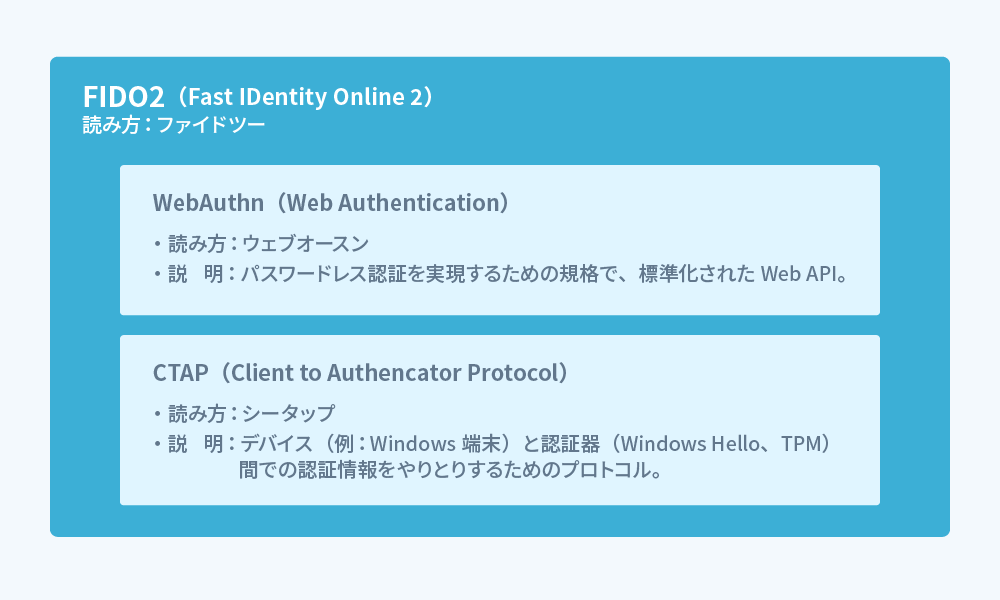Click the TPM text
This screenshot has width=1000, height=600.
point(799,443)
